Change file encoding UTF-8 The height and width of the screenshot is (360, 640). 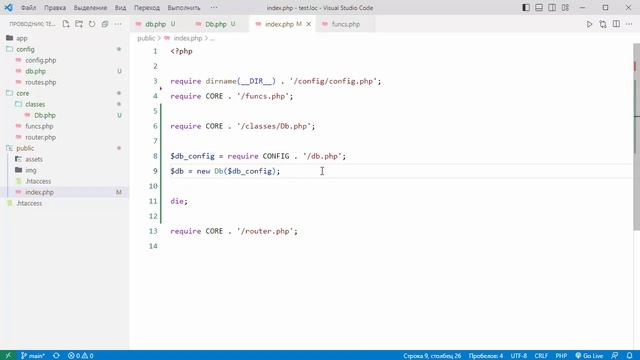[519, 356]
